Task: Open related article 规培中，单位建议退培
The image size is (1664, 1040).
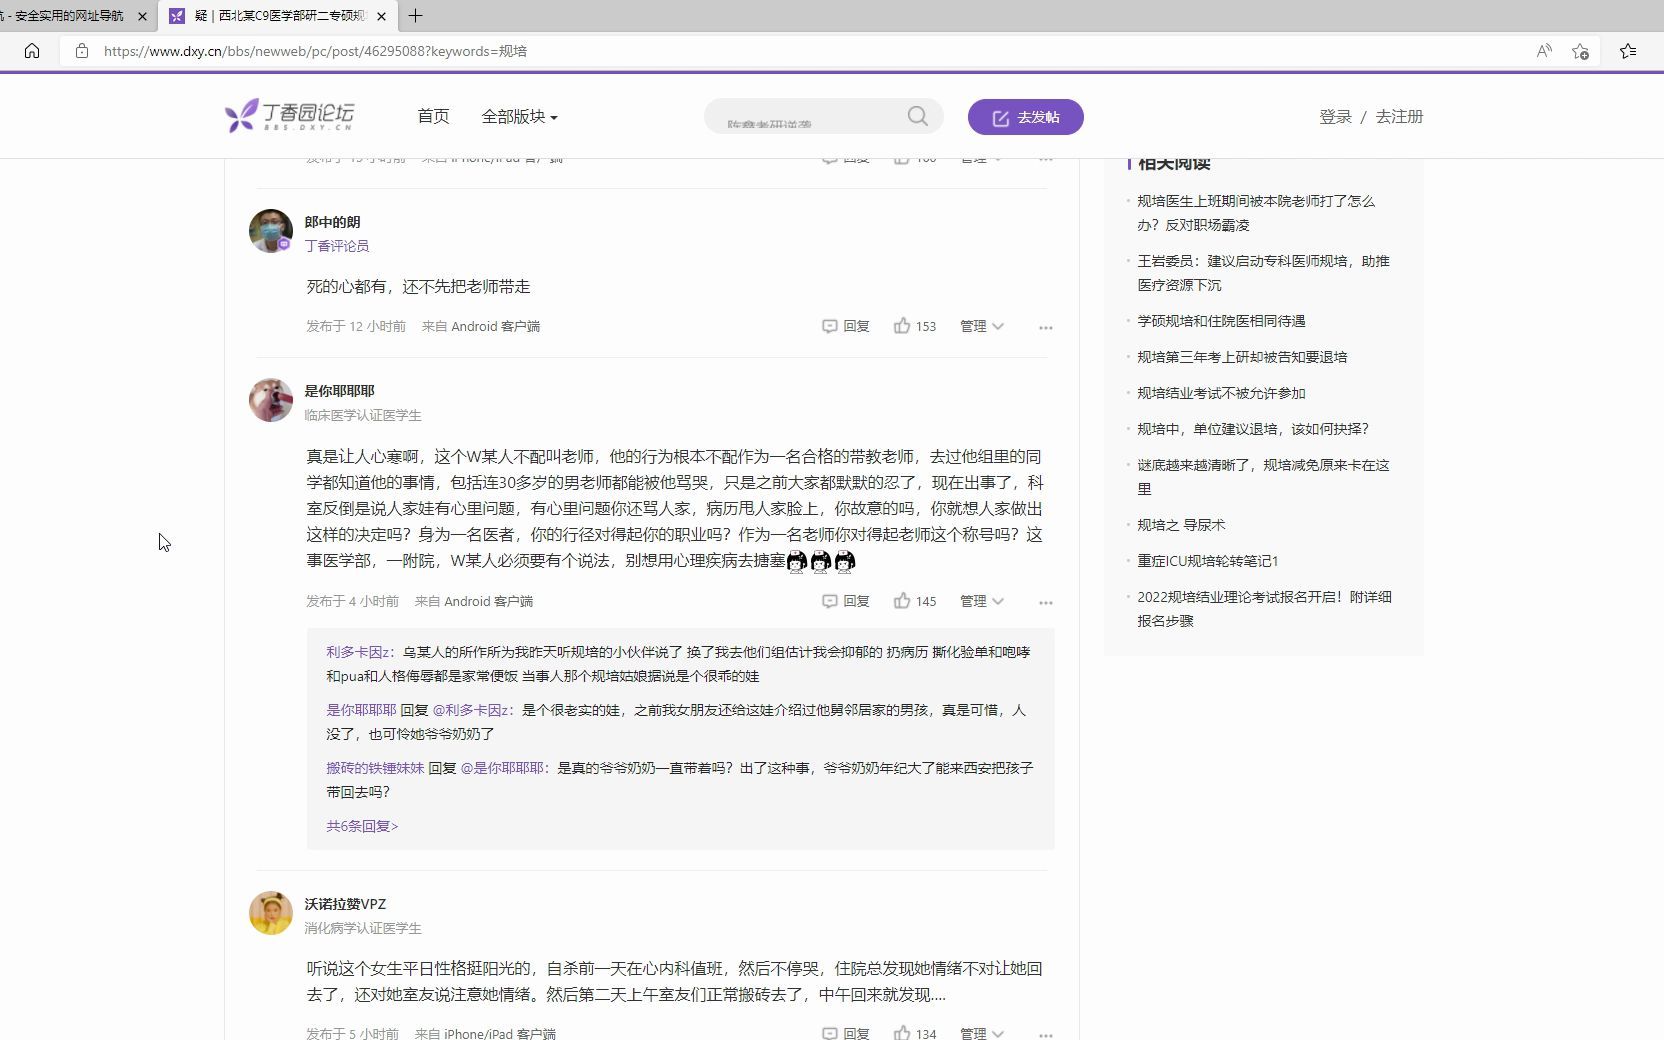Action: (1253, 429)
